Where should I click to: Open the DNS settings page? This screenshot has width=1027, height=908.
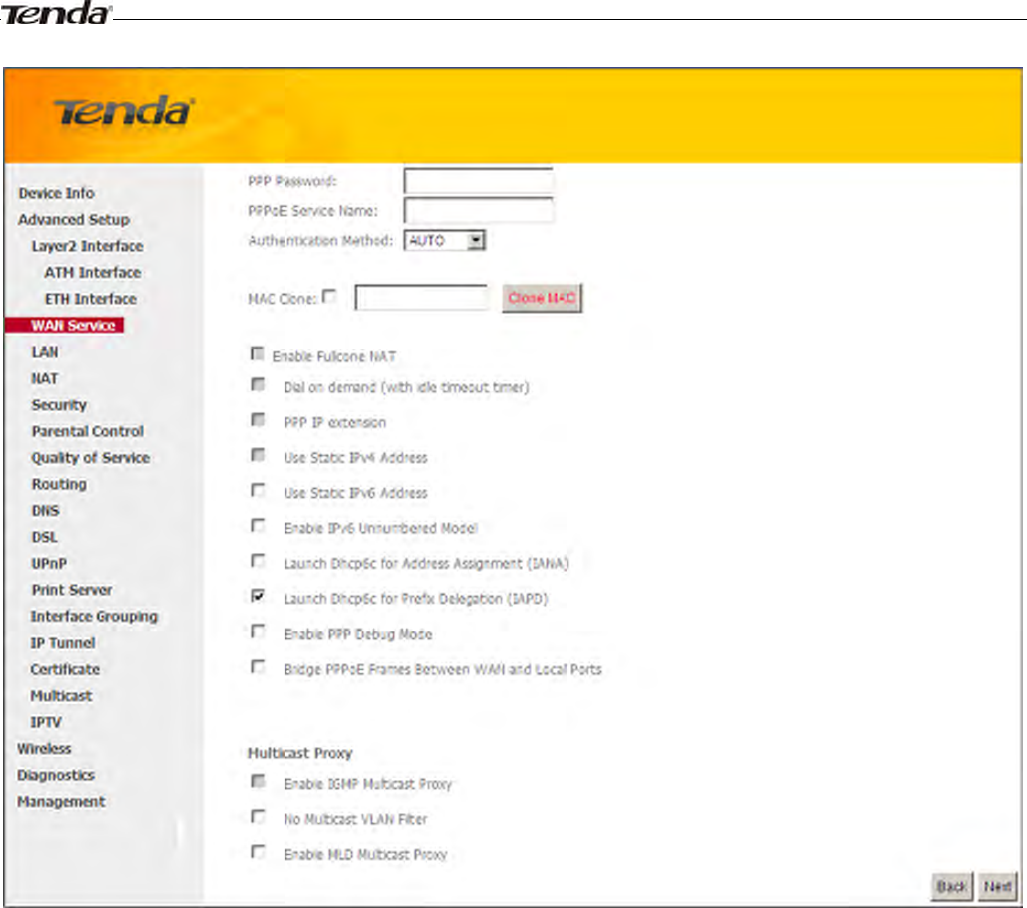45,510
